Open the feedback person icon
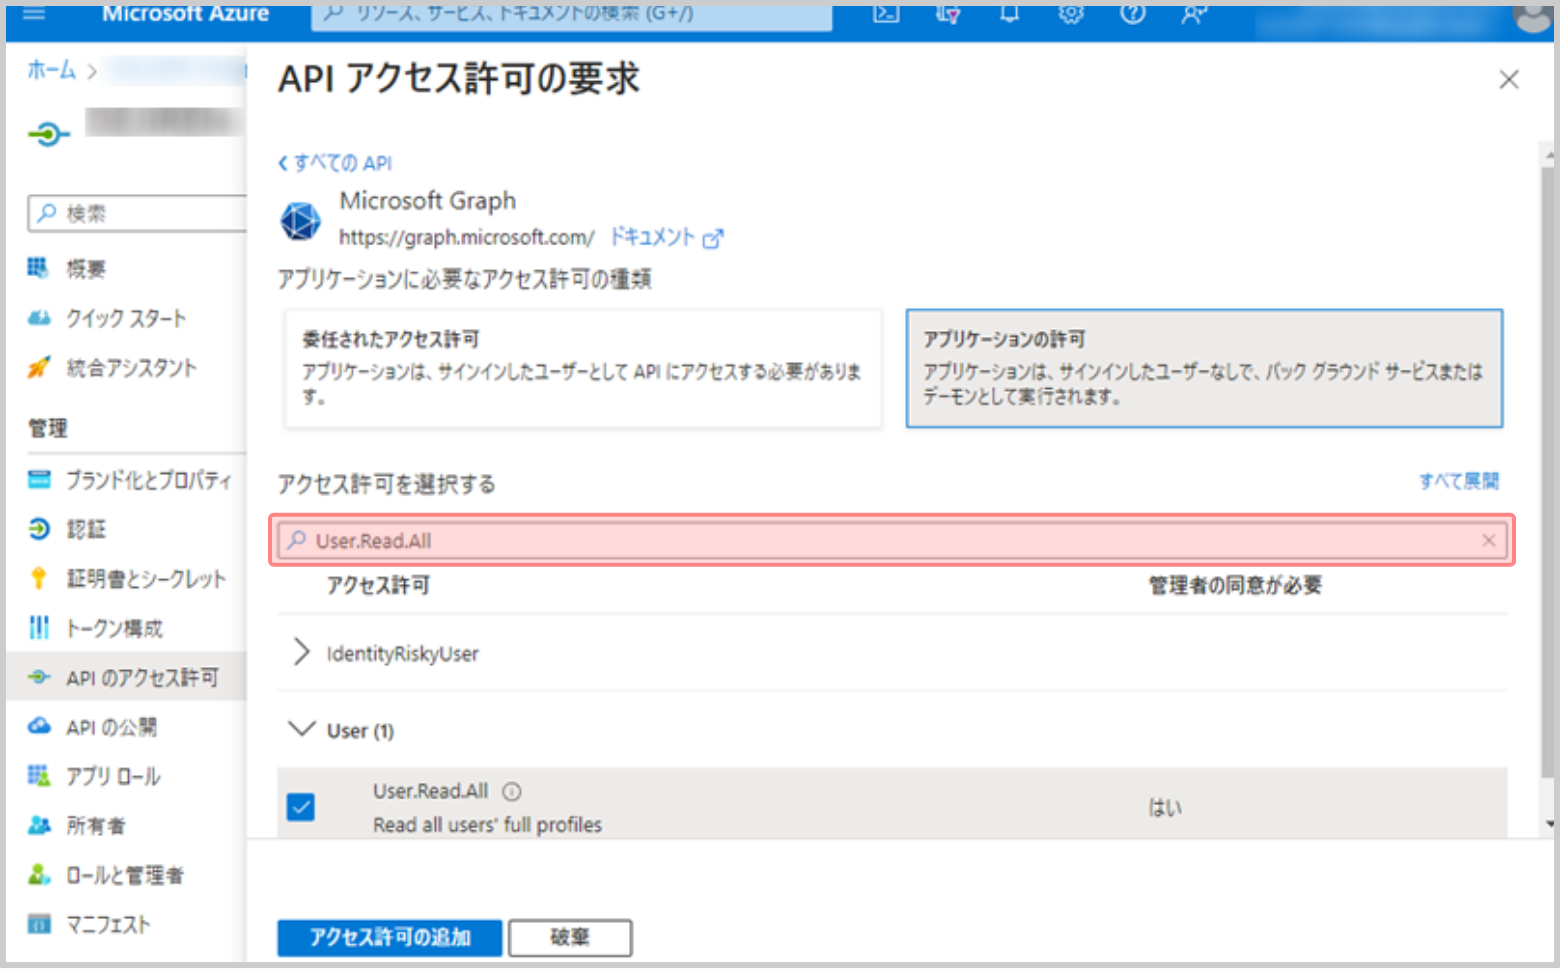 1193,13
